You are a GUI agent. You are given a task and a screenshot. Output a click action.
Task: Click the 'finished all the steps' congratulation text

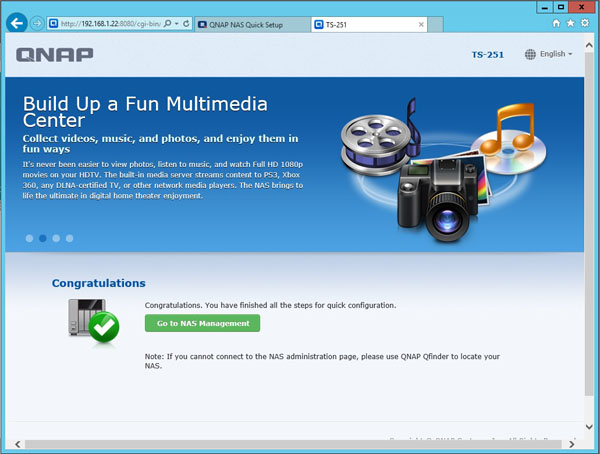[x=270, y=305]
